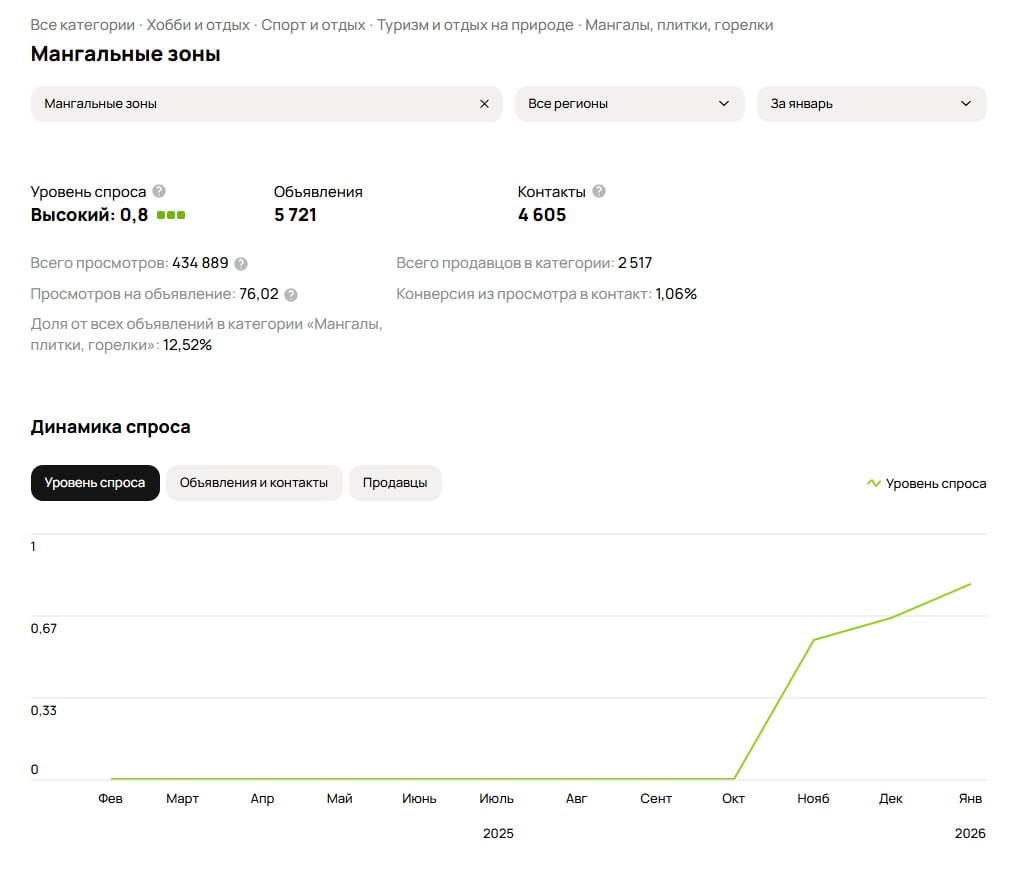
Task: Click the Янв label on chart axis
Action: (970, 799)
